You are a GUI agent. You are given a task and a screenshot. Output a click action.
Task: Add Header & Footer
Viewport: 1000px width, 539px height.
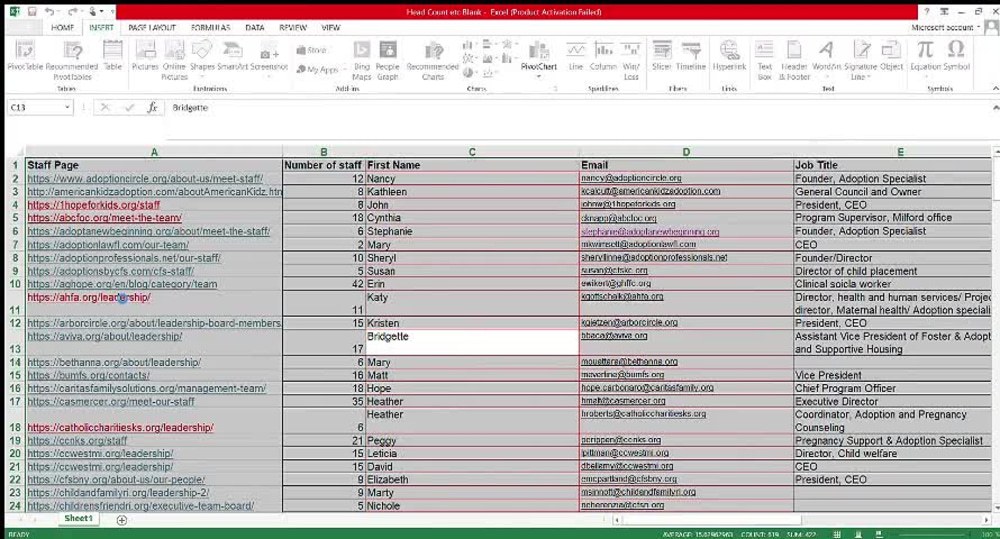coord(794,60)
